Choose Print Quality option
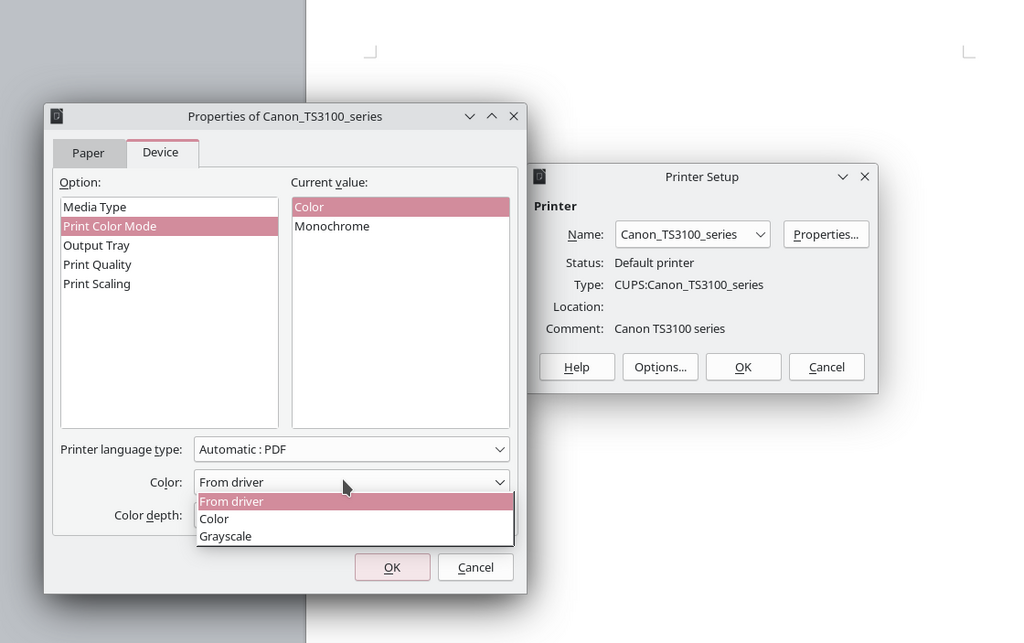 pos(97,265)
